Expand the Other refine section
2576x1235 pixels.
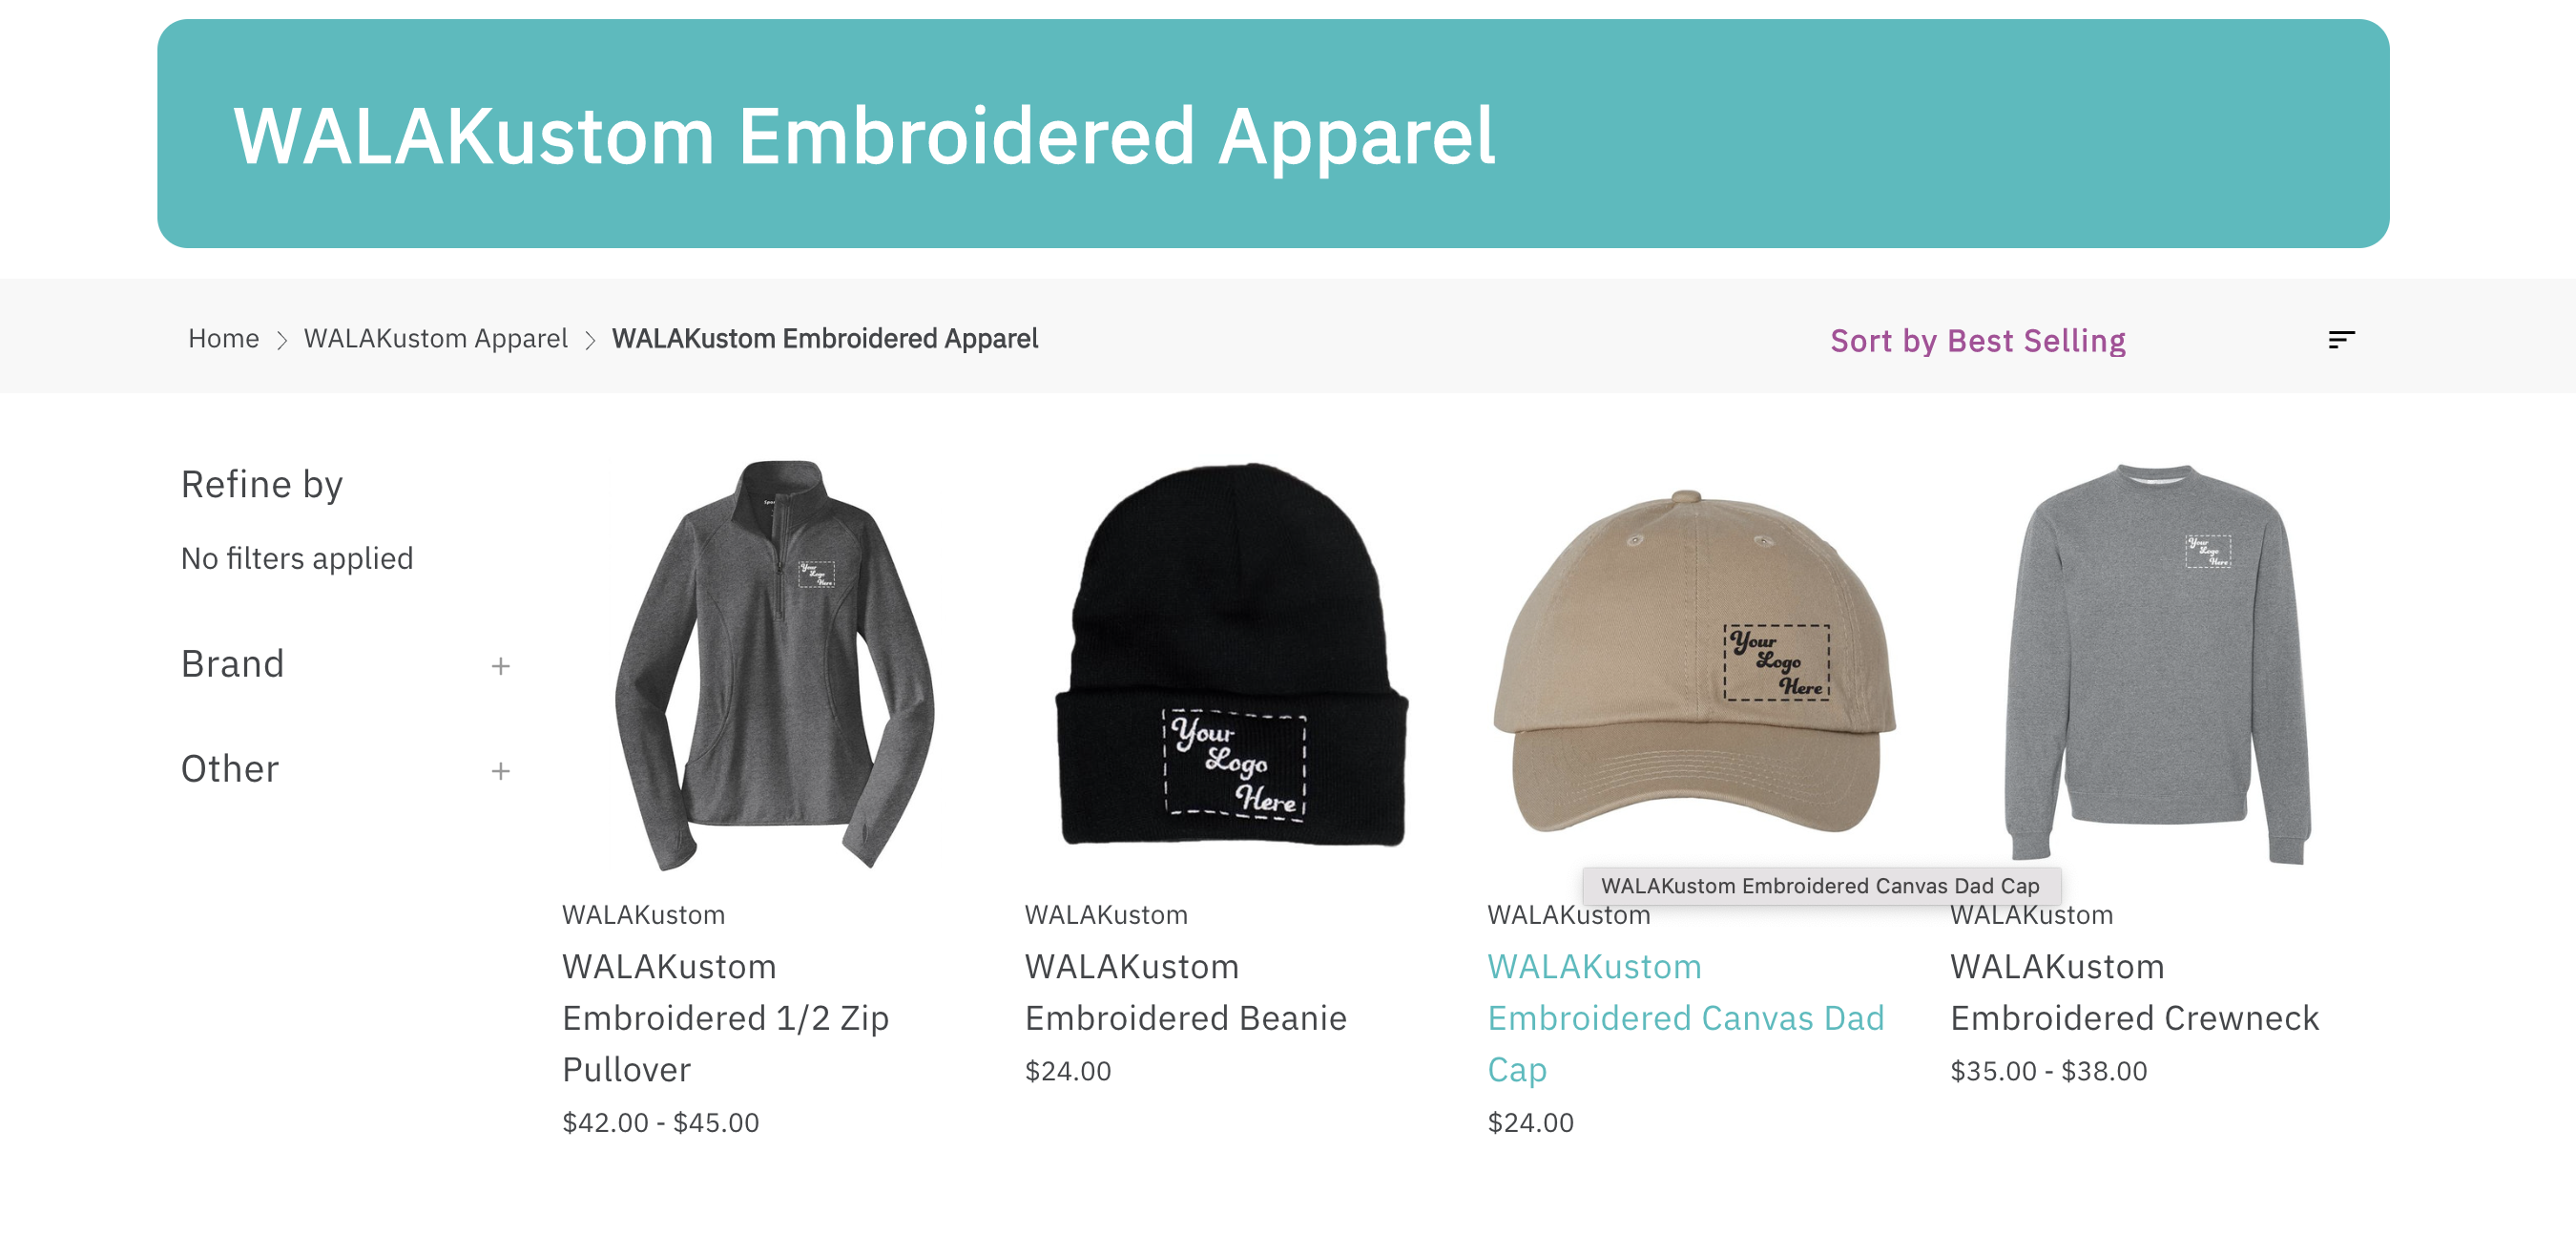point(346,770)
